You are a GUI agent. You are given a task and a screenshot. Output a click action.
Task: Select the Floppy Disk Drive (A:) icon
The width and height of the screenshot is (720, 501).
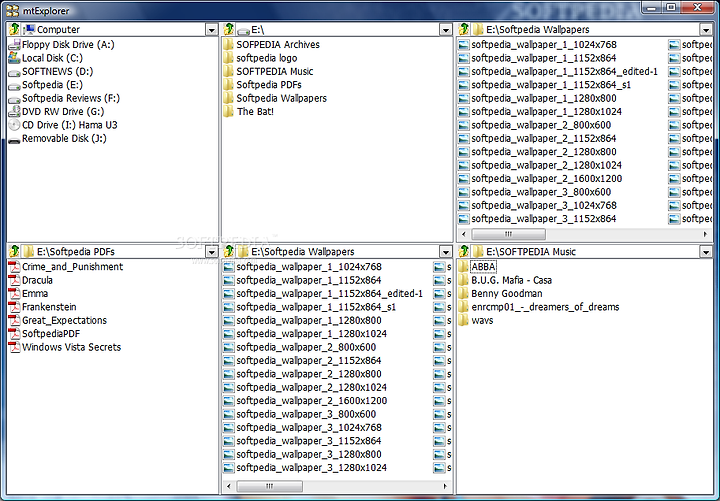point(14,45)
